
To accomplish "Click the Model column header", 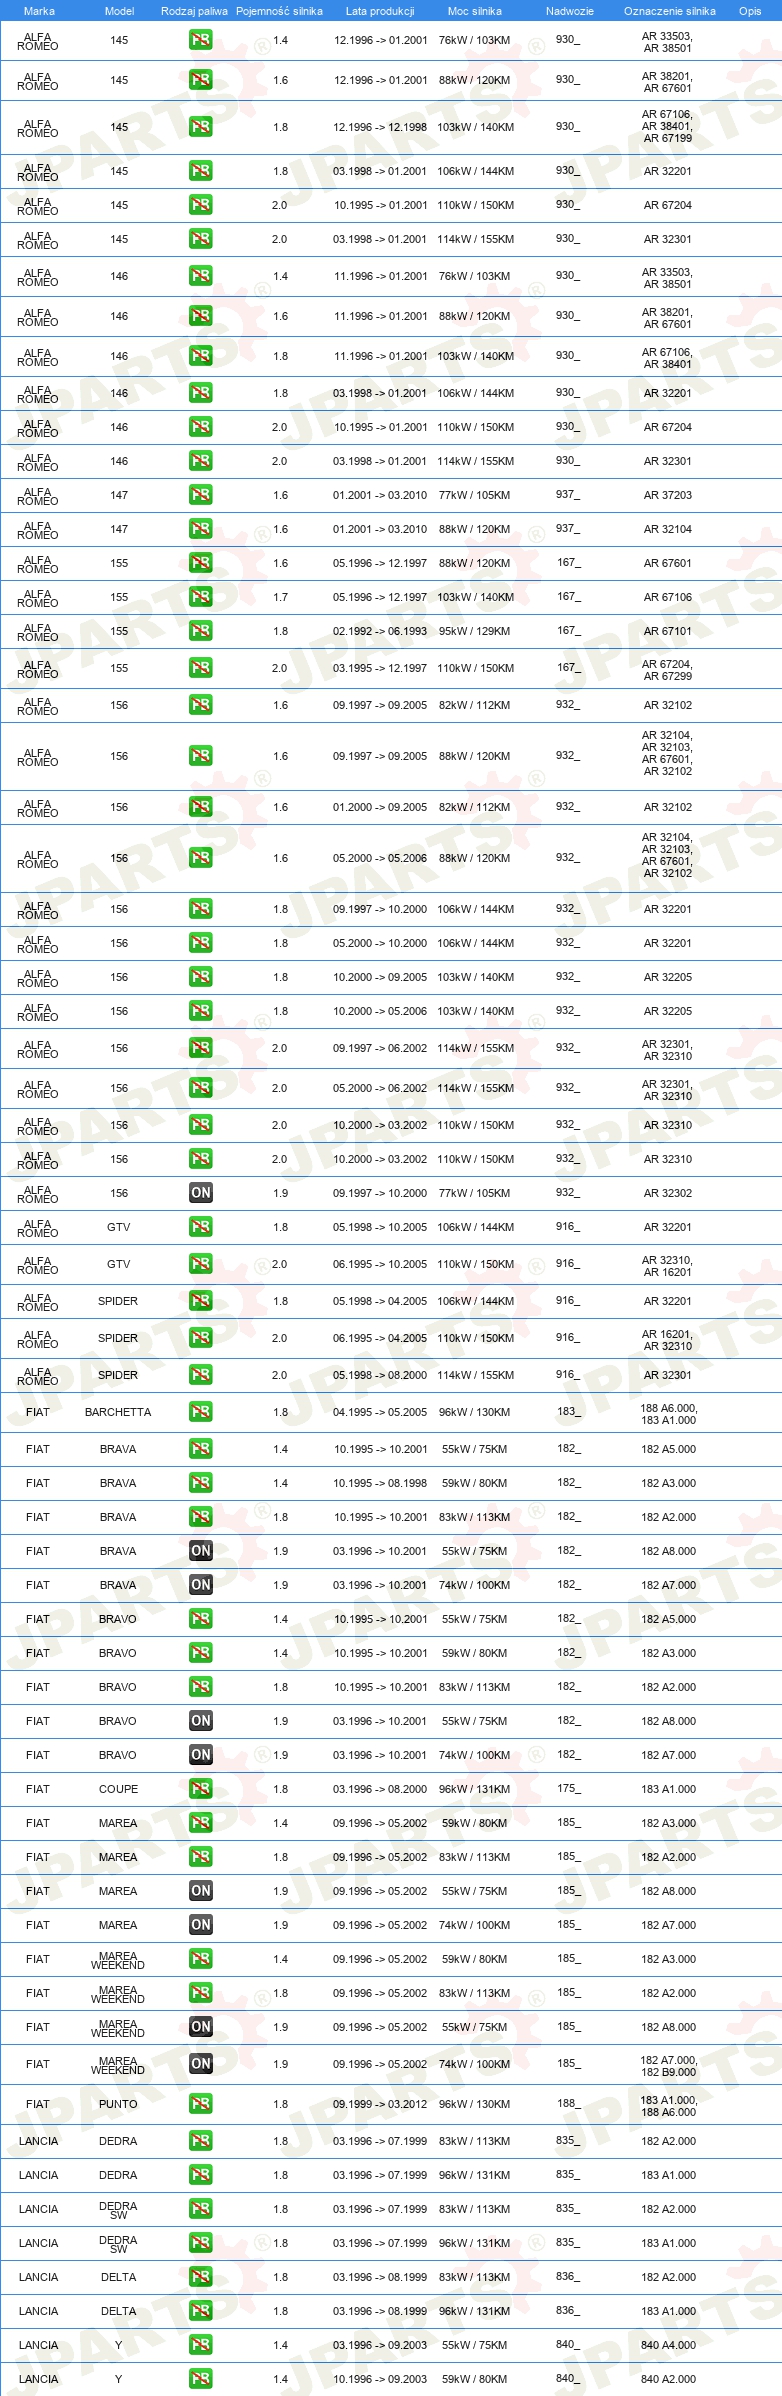I will click(119, 11).
